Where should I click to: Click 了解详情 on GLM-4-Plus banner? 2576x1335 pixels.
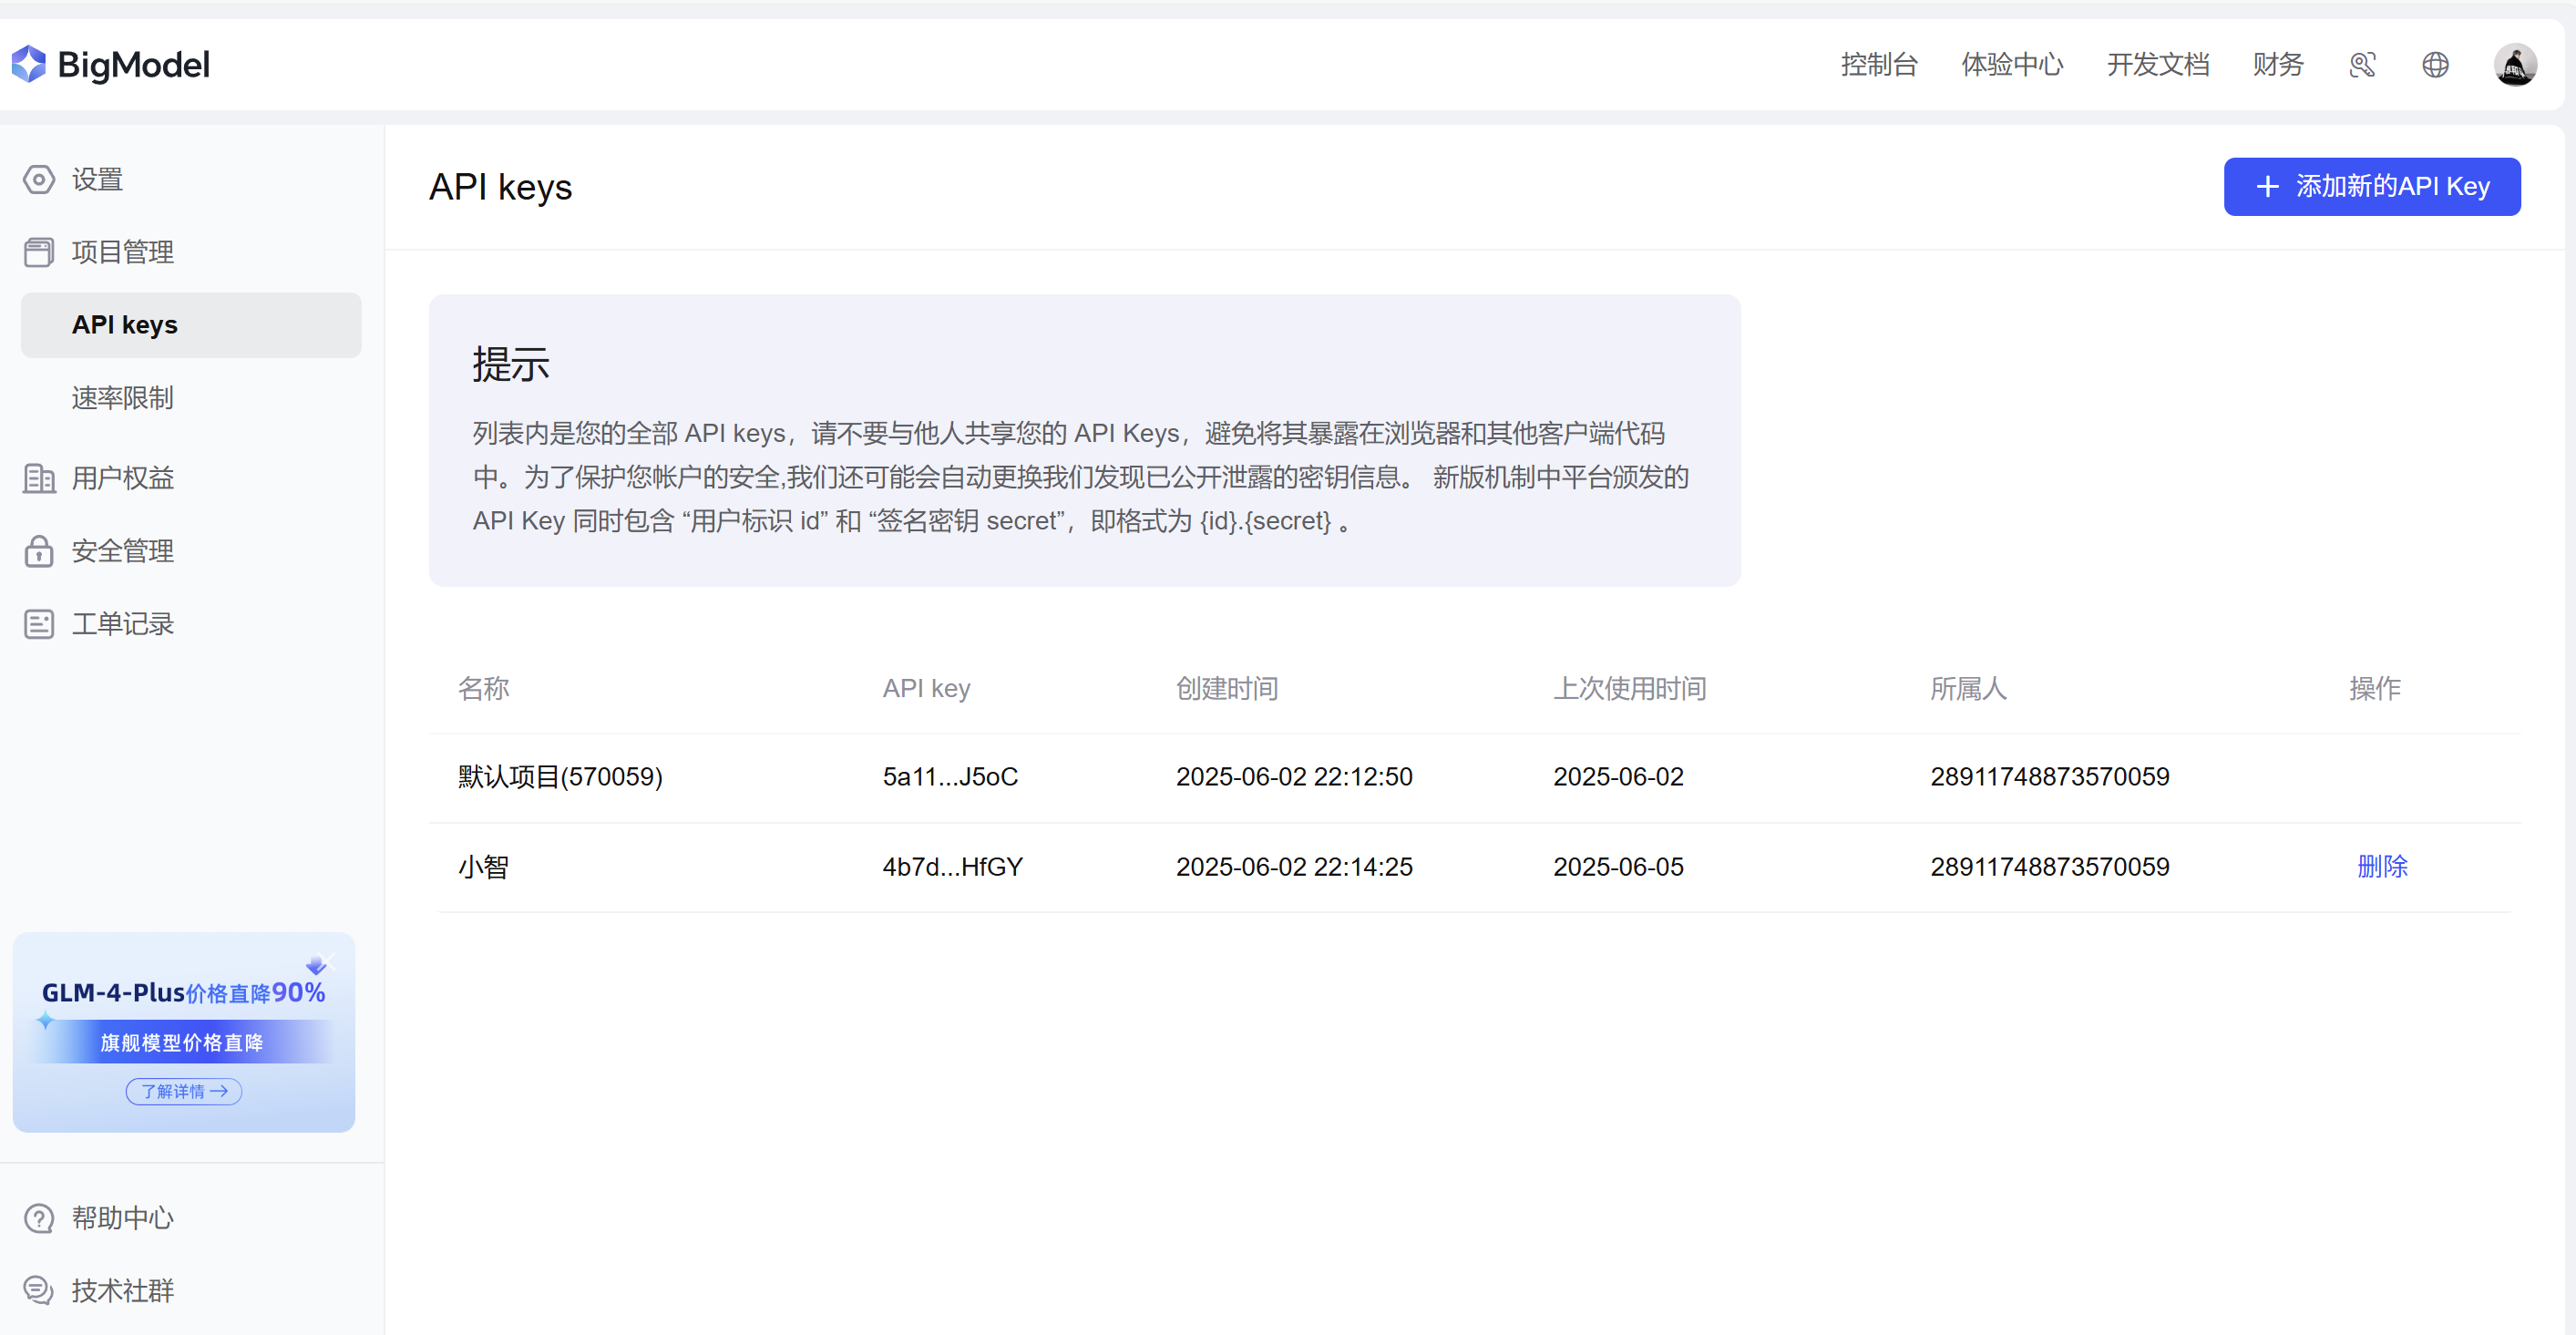184,1091
